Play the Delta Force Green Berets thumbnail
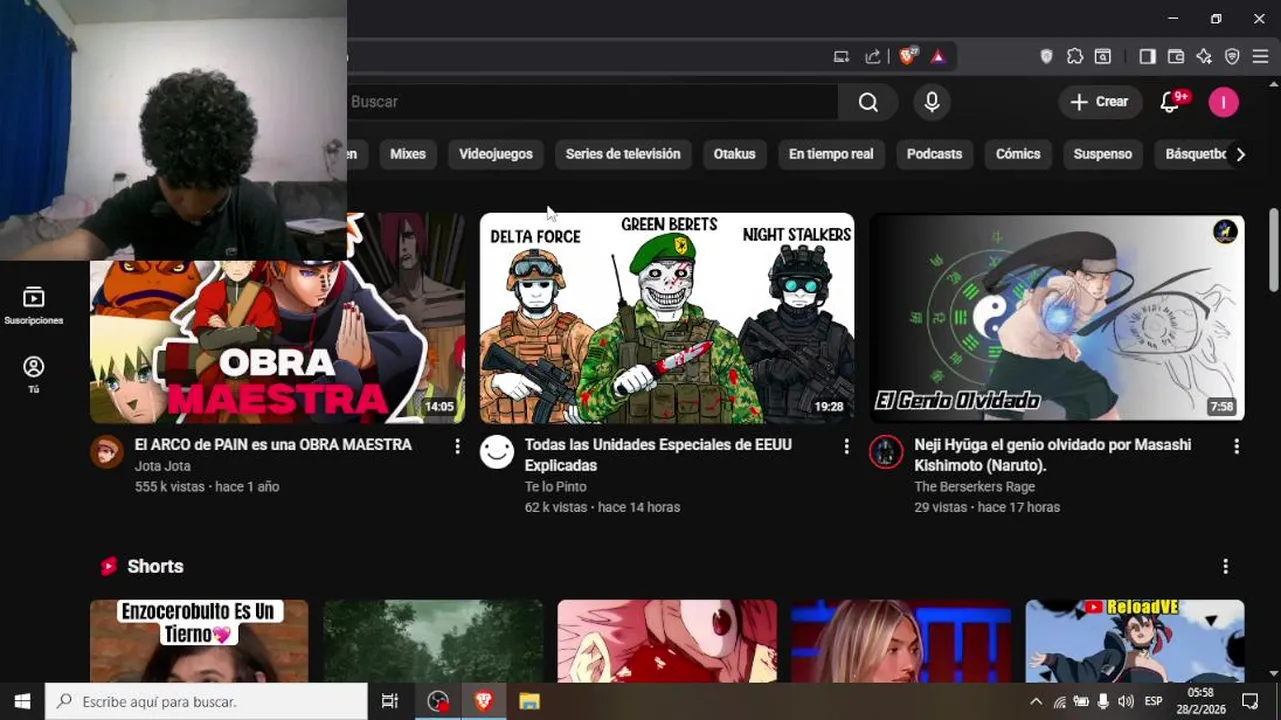This screenshot has height=720, width=1281. [667, 318]
